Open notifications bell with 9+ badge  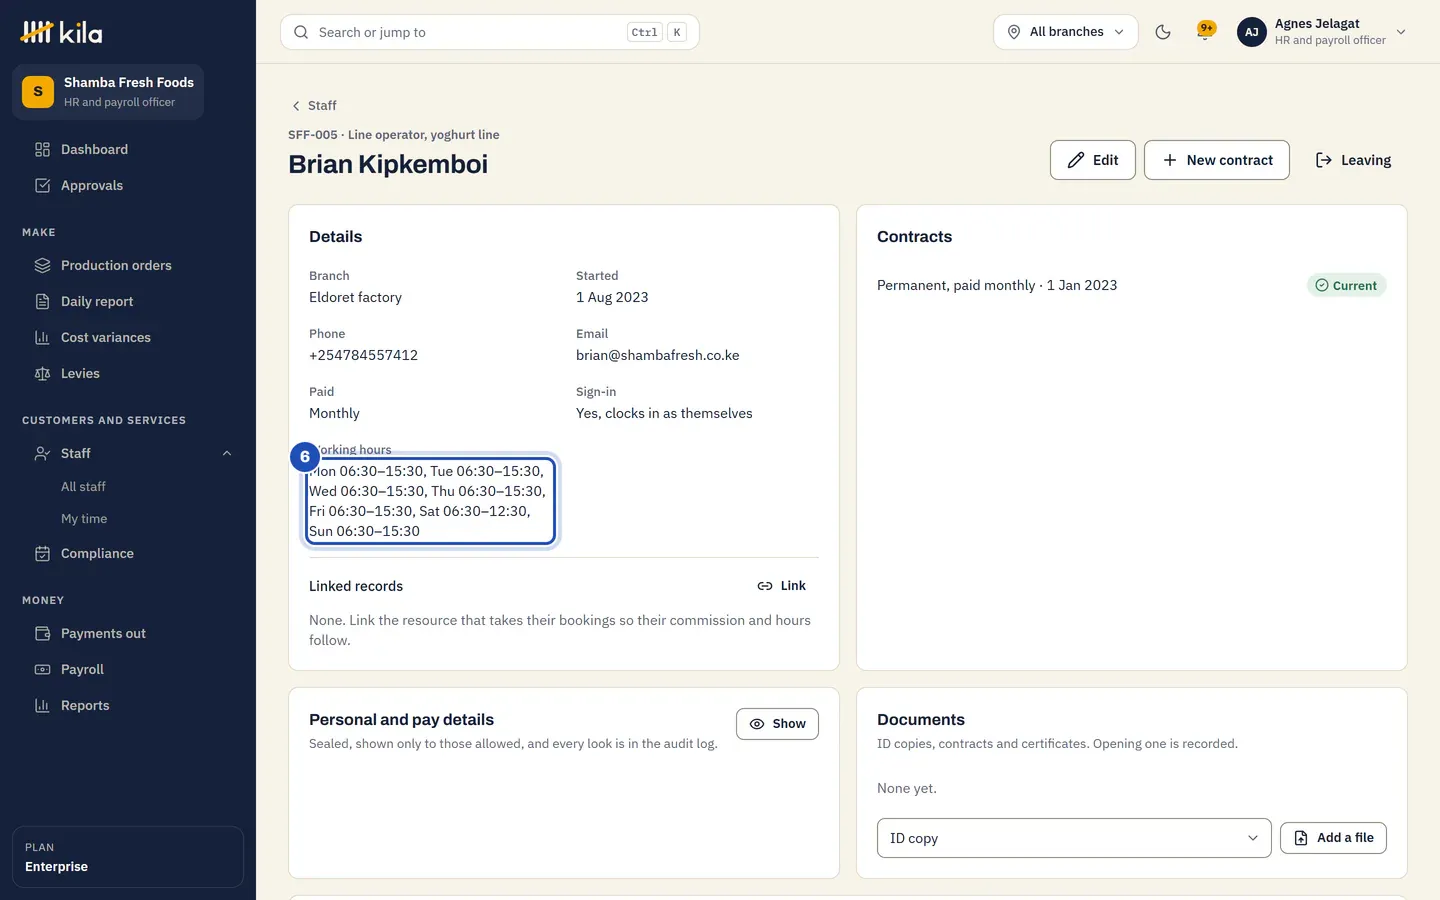click(1206, 32)
